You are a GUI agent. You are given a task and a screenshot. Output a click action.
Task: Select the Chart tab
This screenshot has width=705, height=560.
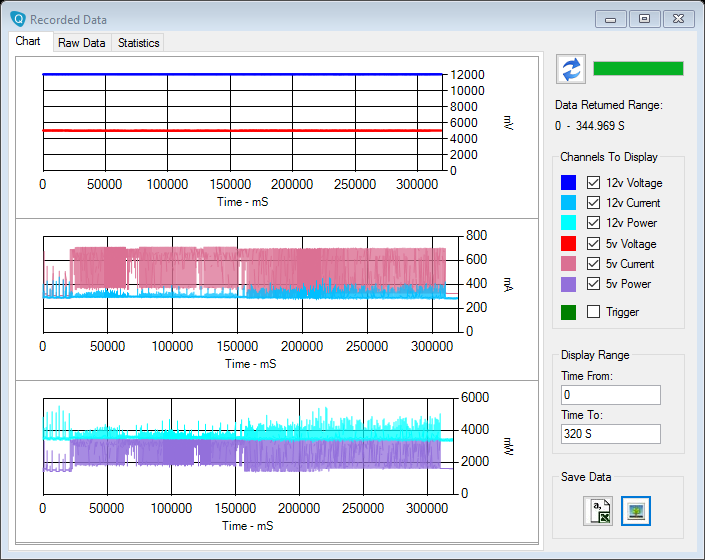tap(28, 42)
